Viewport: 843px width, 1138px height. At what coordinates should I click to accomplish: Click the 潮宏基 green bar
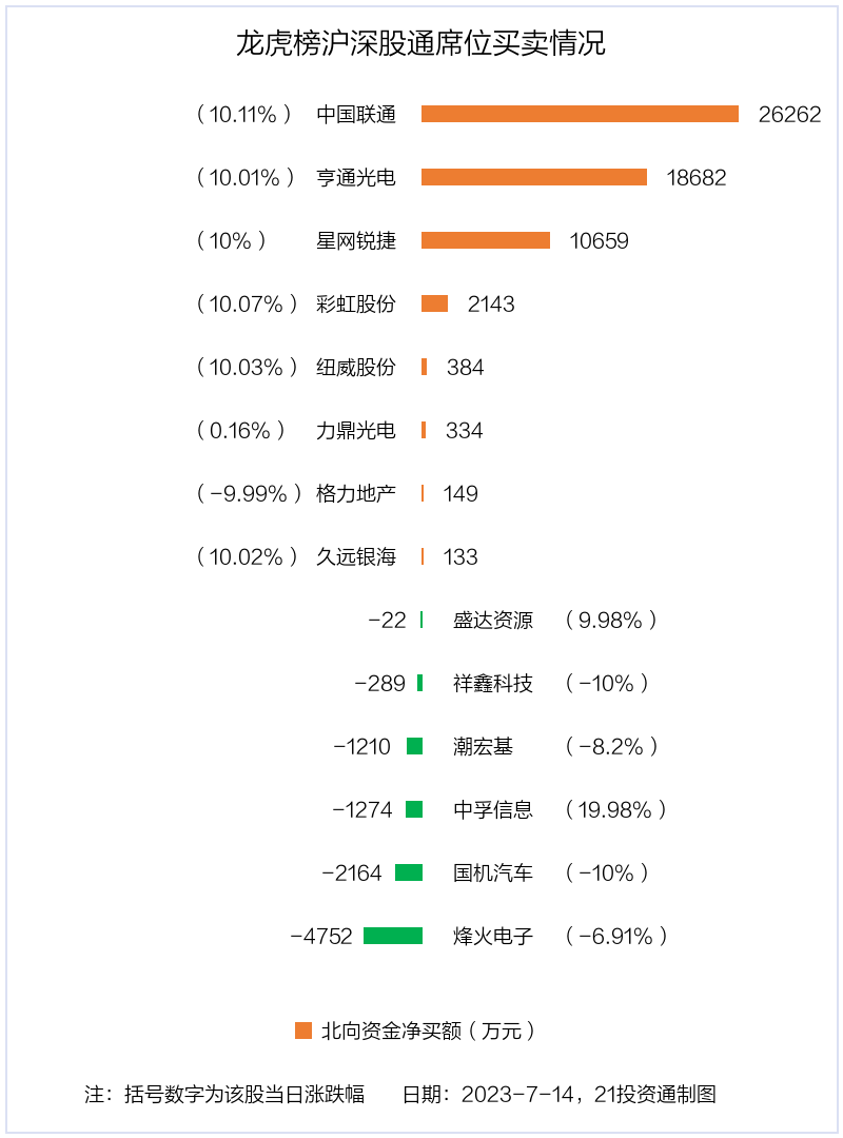[414, 746]
